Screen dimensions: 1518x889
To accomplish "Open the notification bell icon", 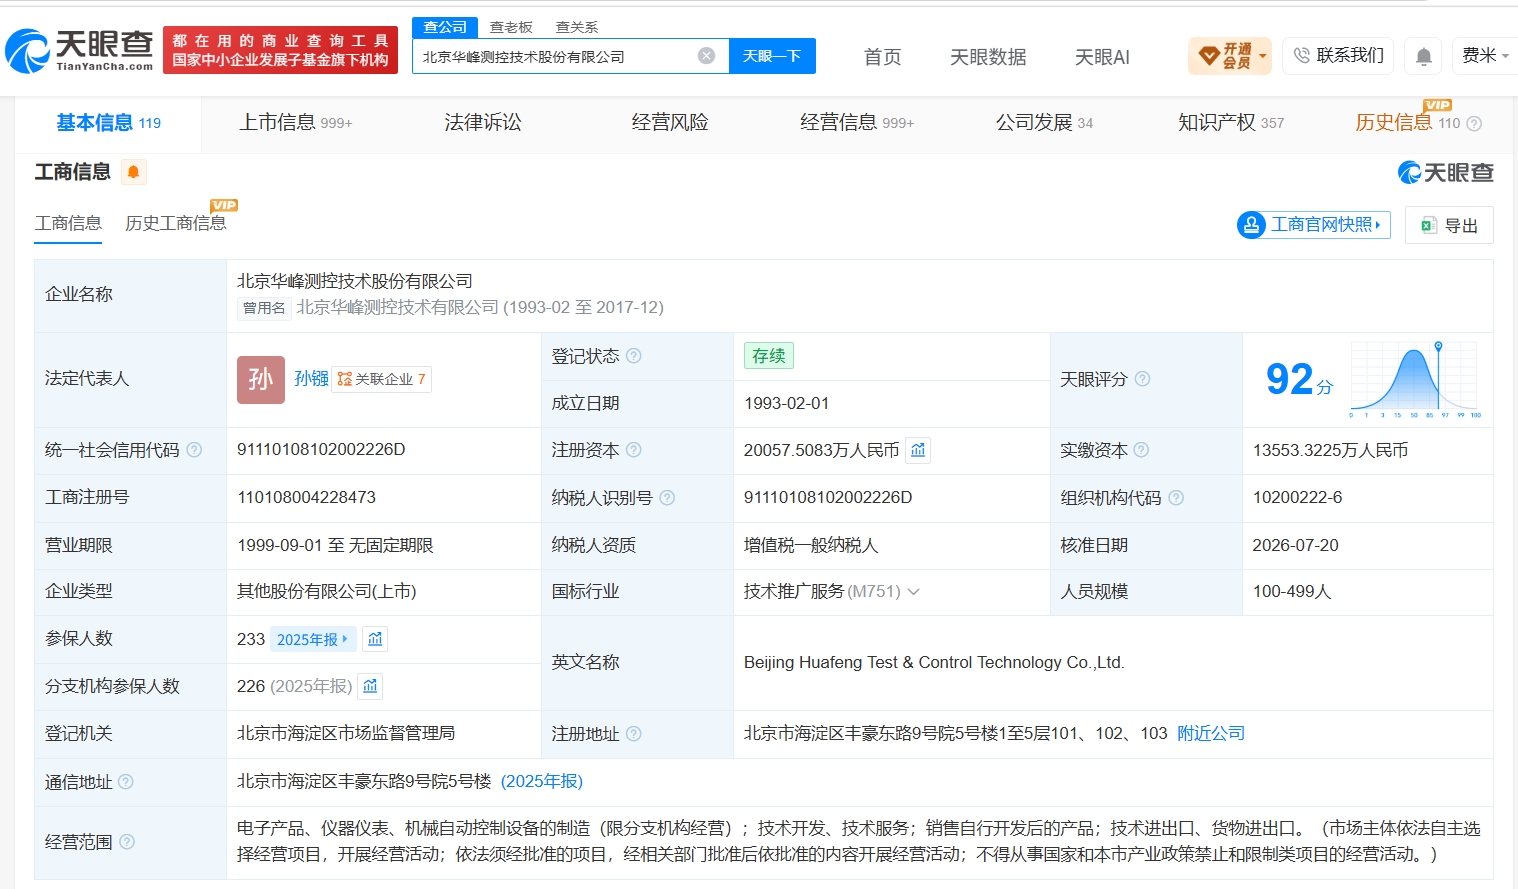I will click(x=1423, y=57).
